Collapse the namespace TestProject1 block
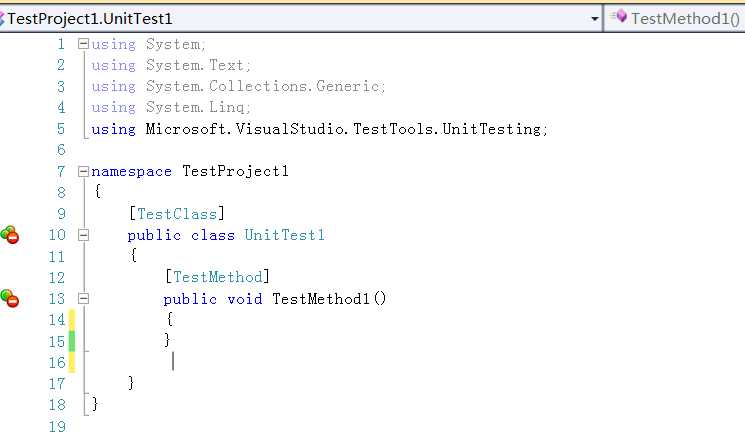 coord(83,171)
